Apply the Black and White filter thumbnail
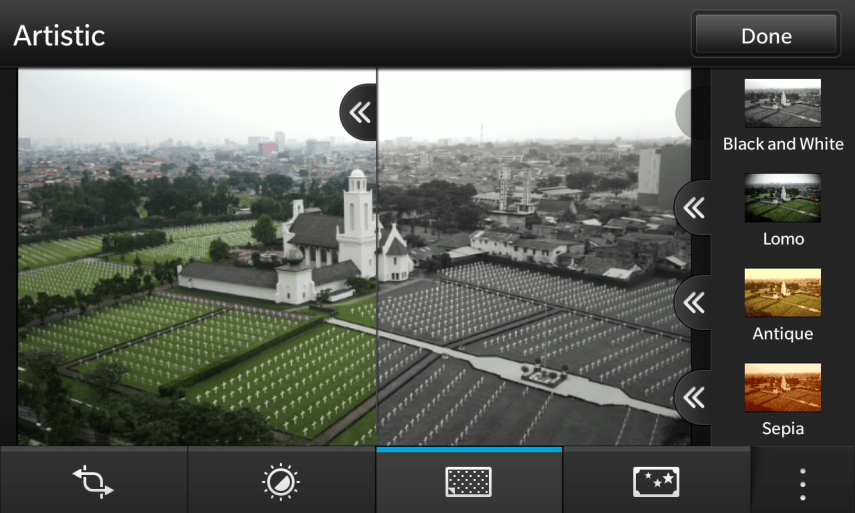 782,103
